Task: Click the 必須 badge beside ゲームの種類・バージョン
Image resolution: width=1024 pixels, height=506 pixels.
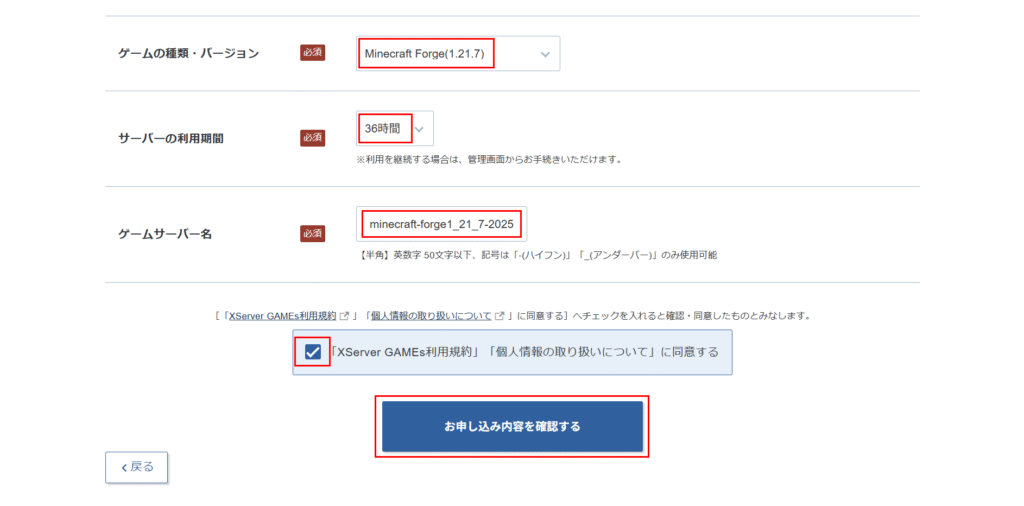Action: coord(313,54)
